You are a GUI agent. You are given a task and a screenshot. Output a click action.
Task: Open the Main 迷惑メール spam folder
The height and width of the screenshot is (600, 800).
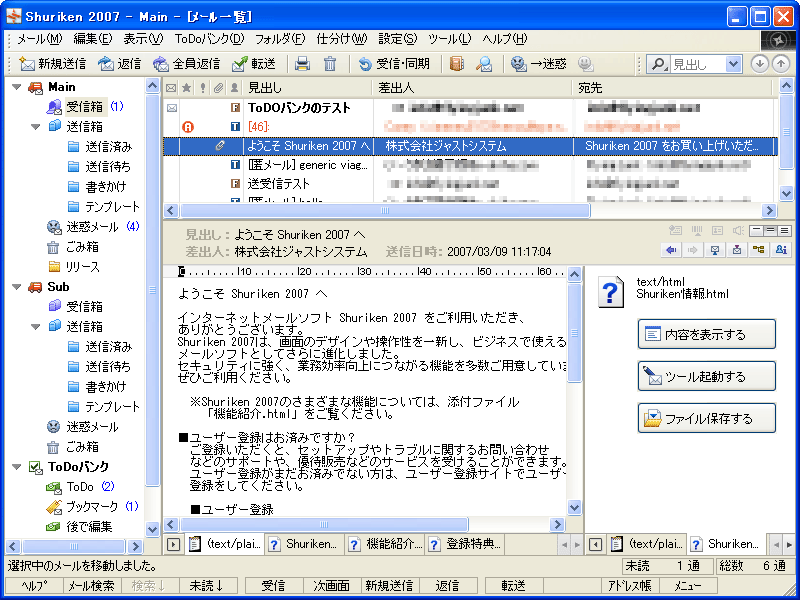[92, 227]
